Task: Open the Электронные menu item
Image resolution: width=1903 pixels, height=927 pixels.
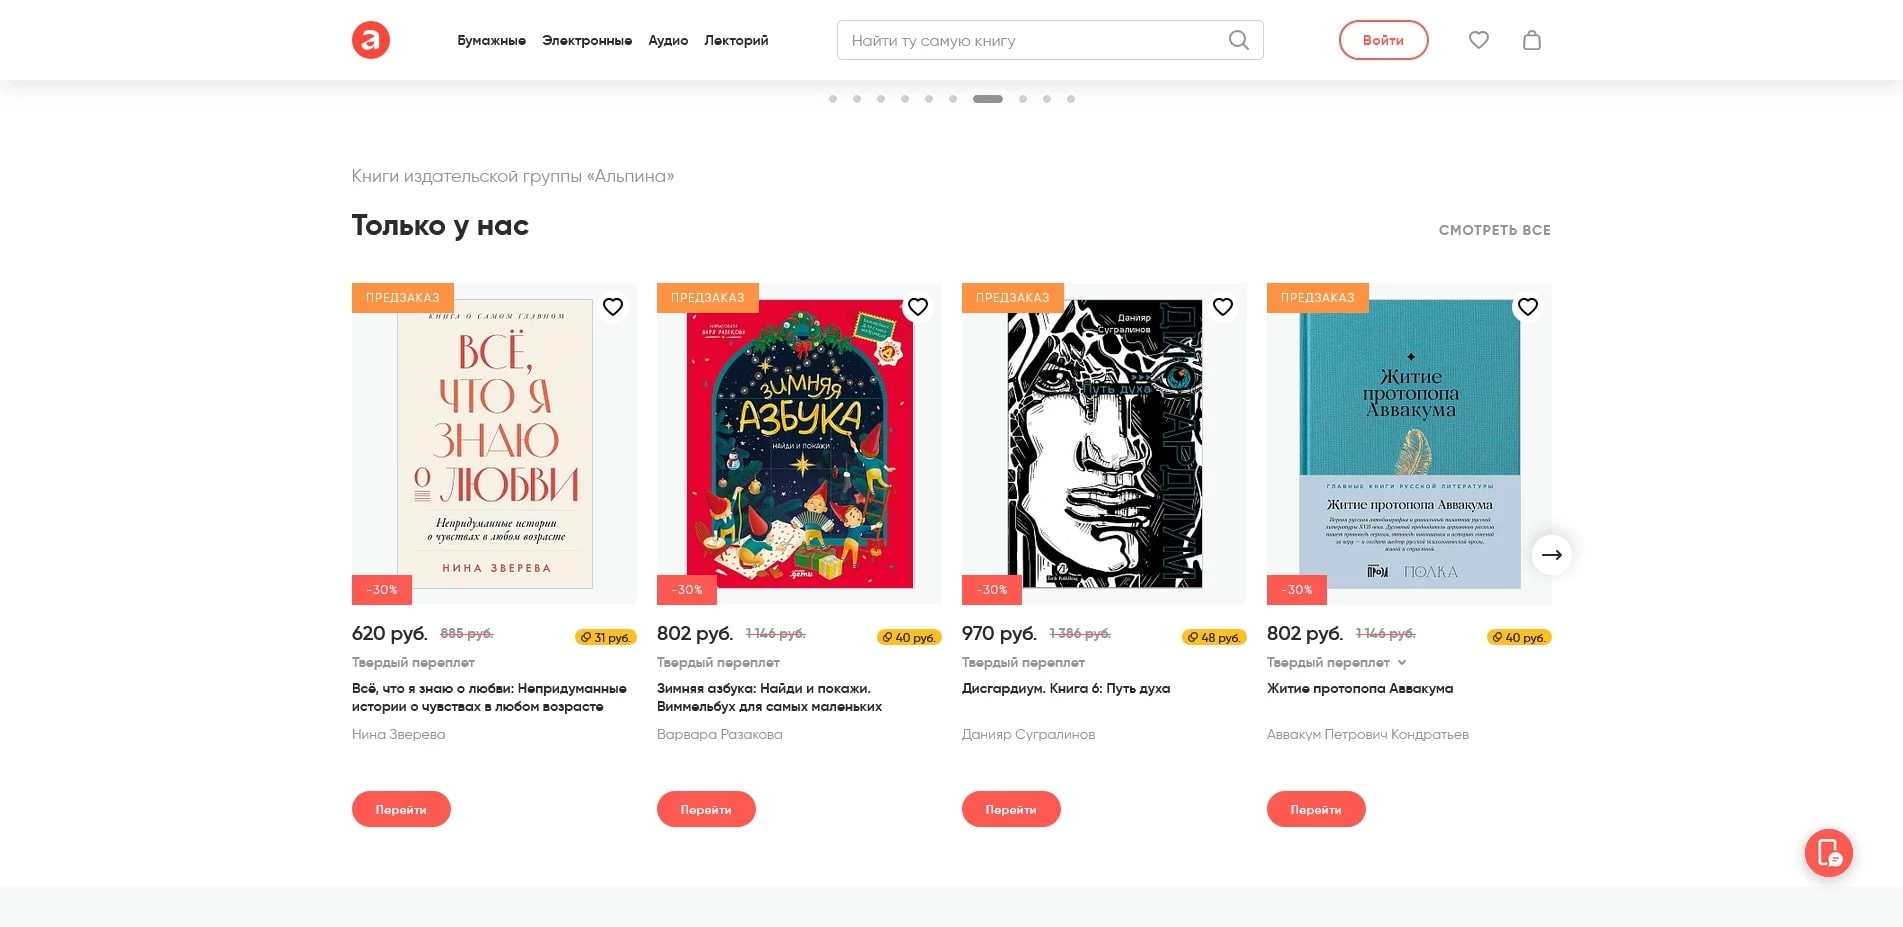Action: pyautogui.click(x=587, y=41)
